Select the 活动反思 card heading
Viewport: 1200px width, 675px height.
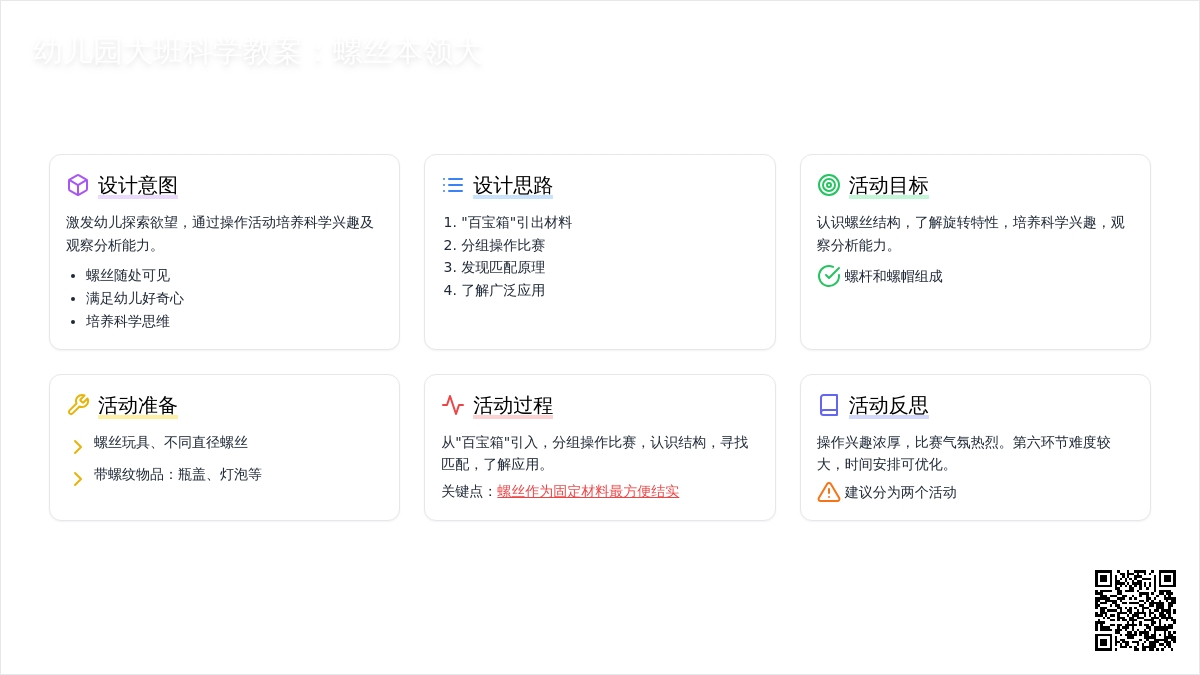[x=887, y=405]
